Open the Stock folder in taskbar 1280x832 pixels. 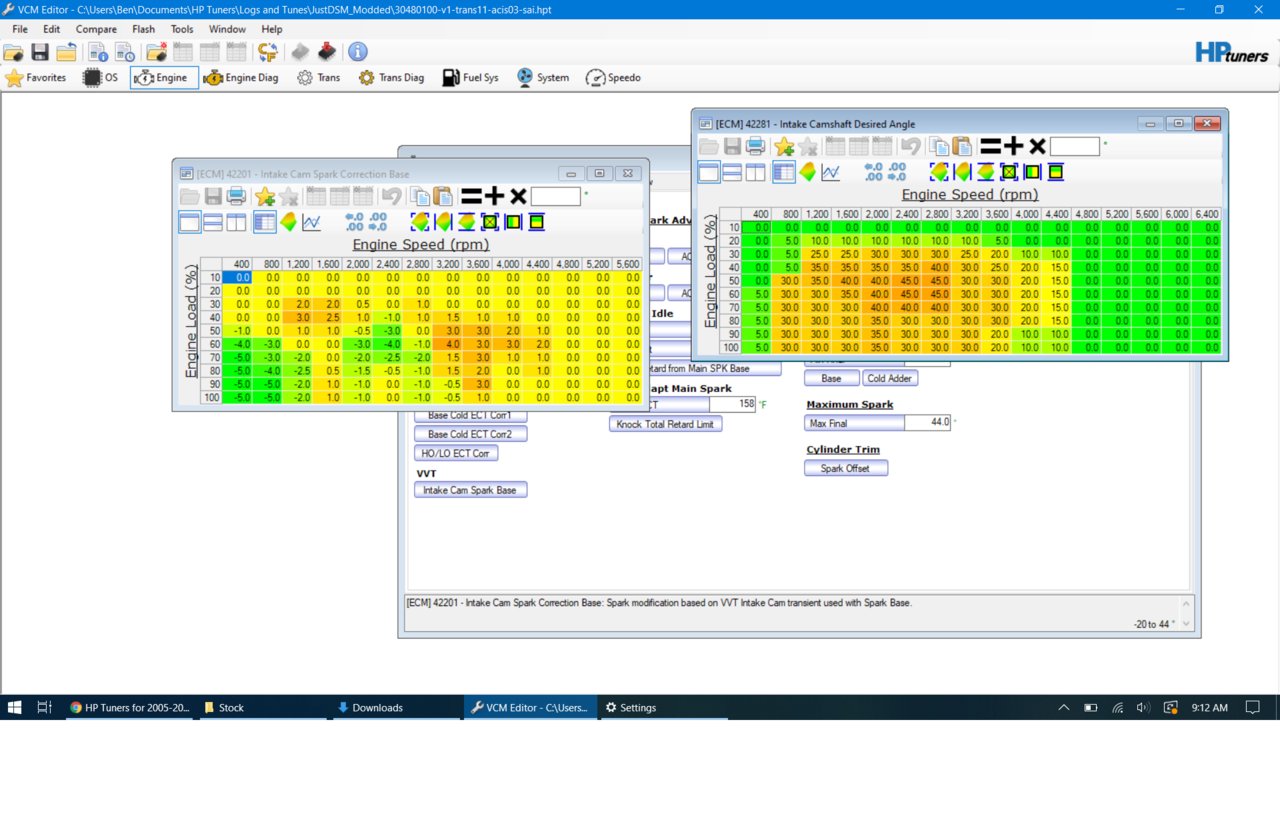point(264,707)
